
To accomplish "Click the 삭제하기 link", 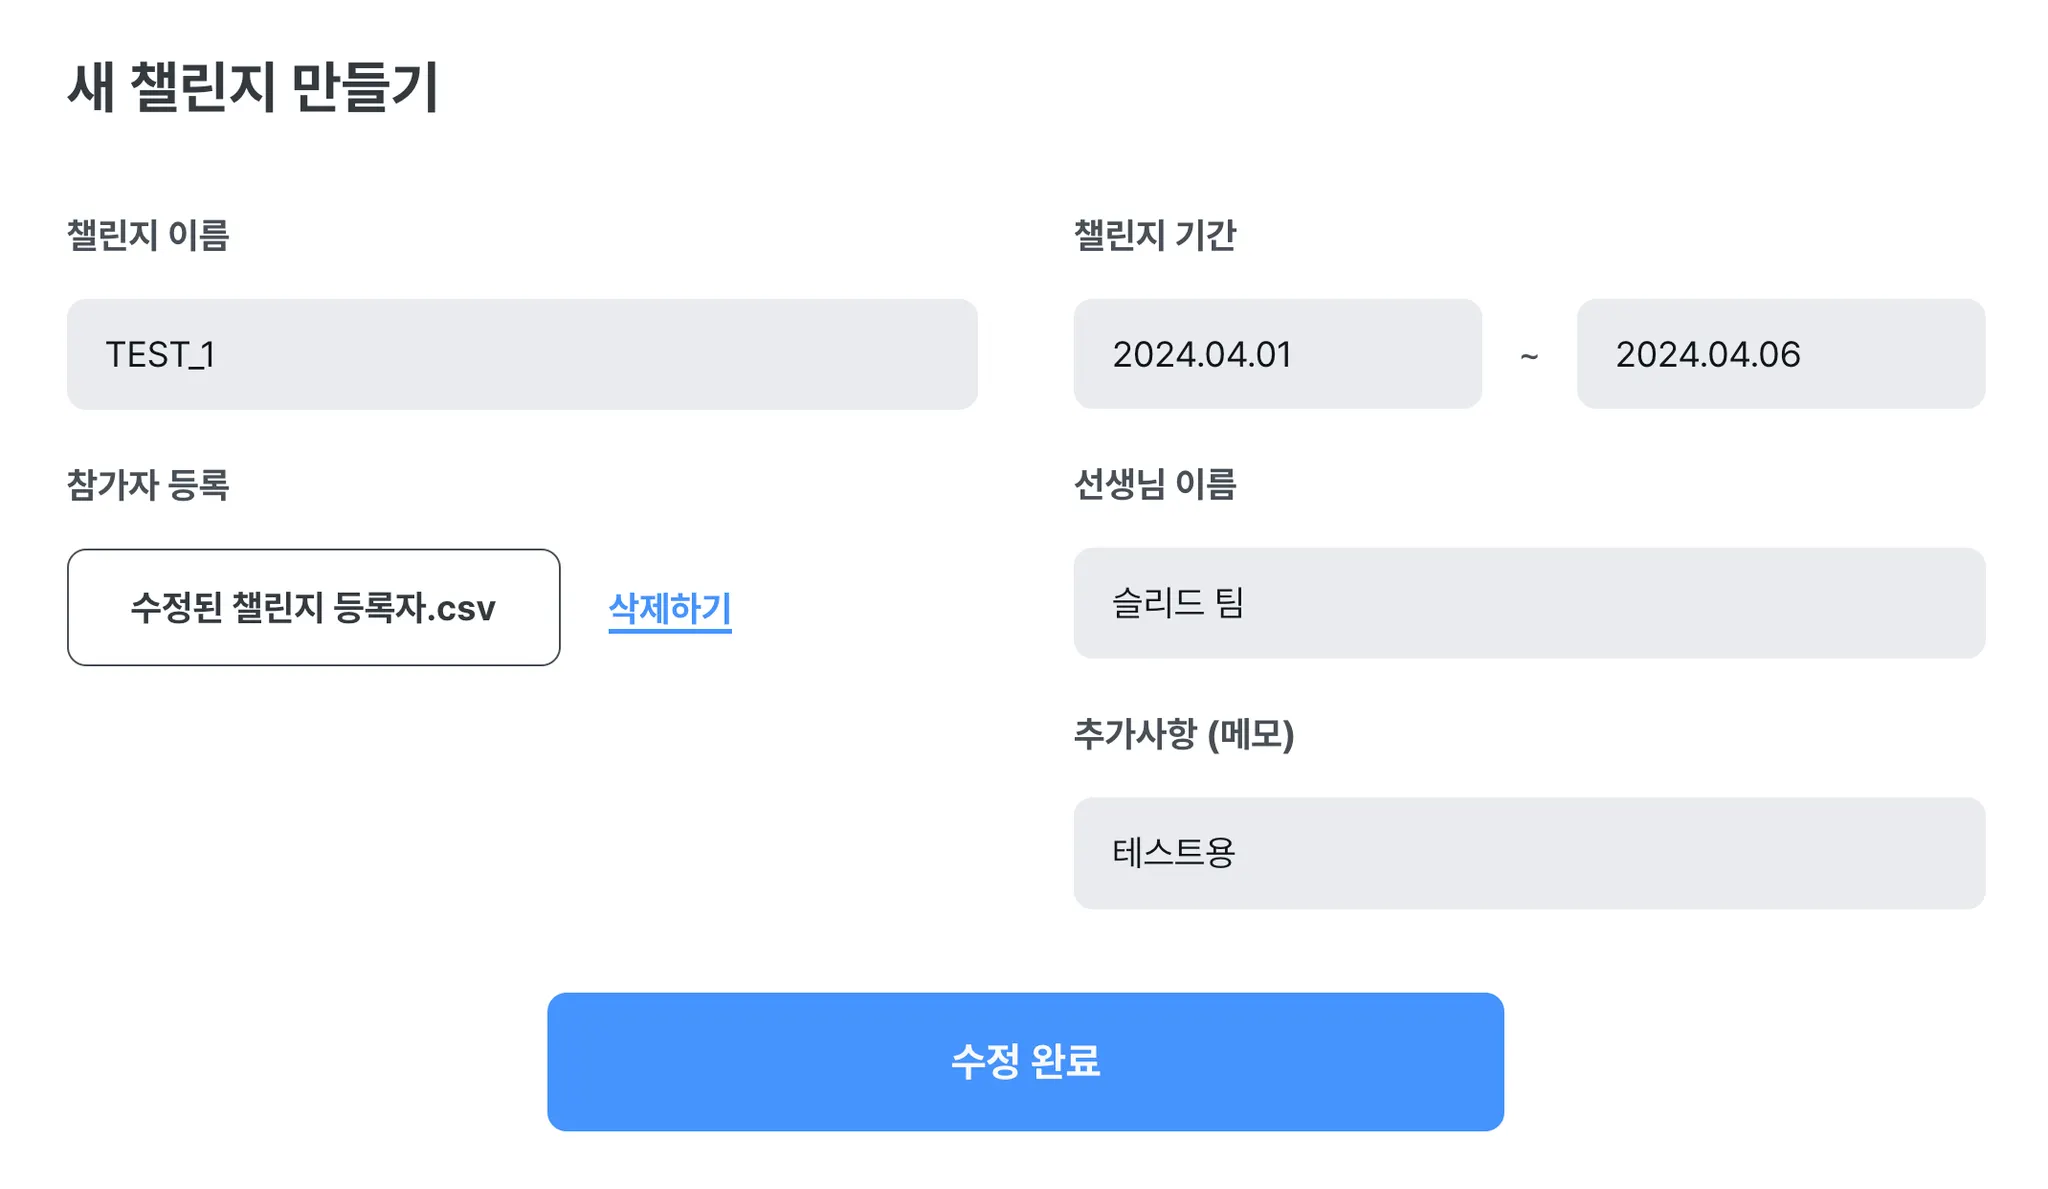I will [670, 608].
